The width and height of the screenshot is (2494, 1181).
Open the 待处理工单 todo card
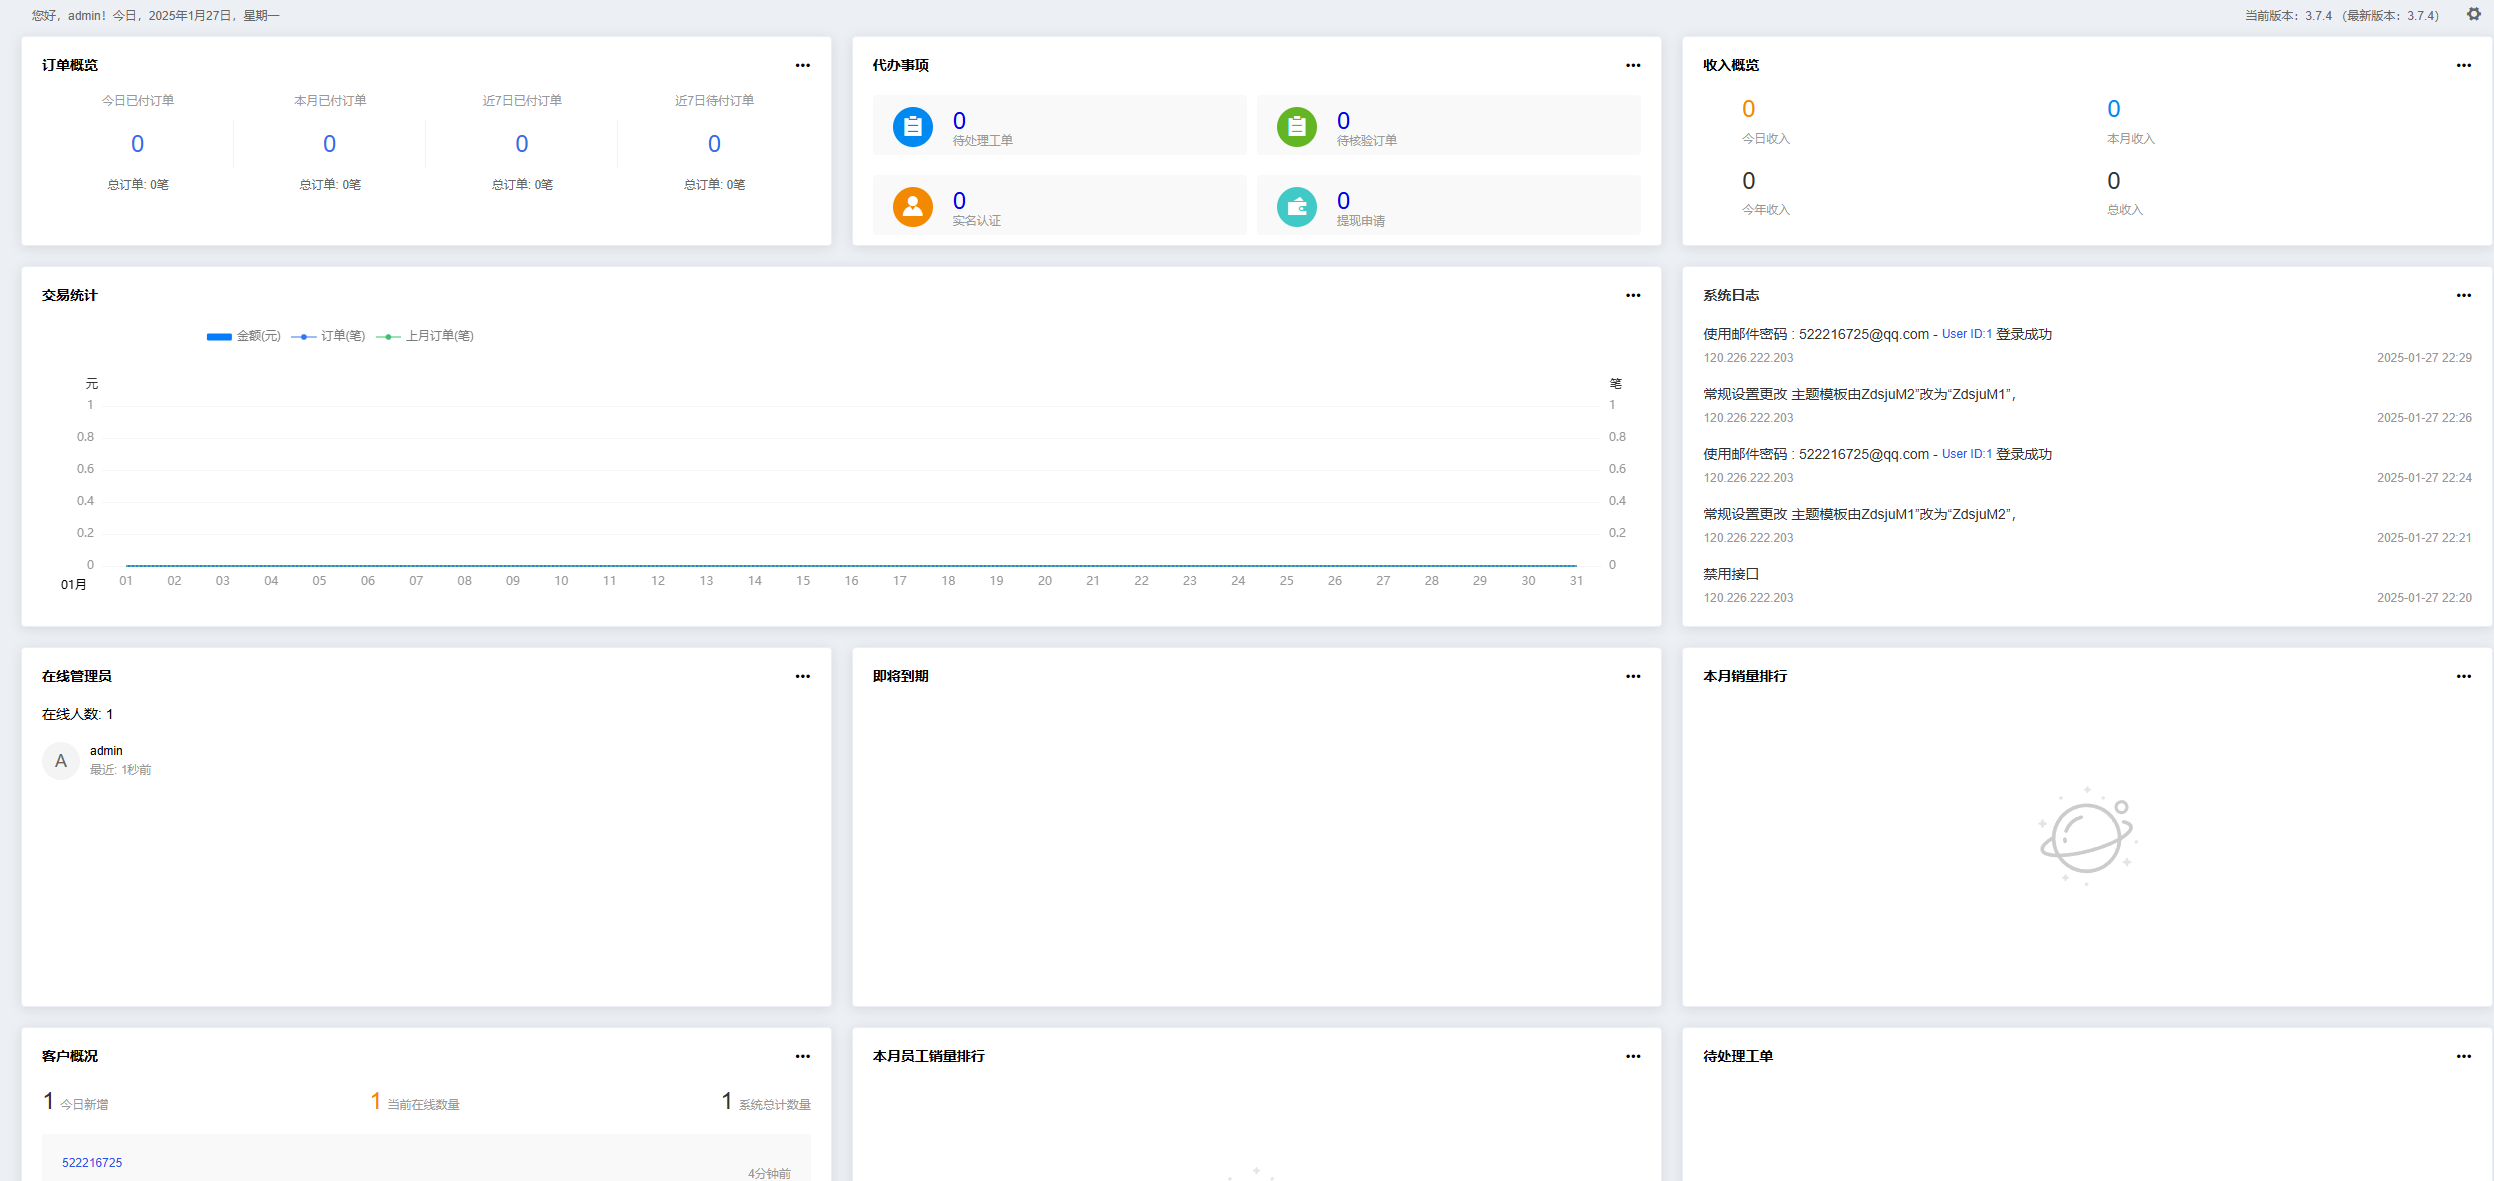(1059, 125)
